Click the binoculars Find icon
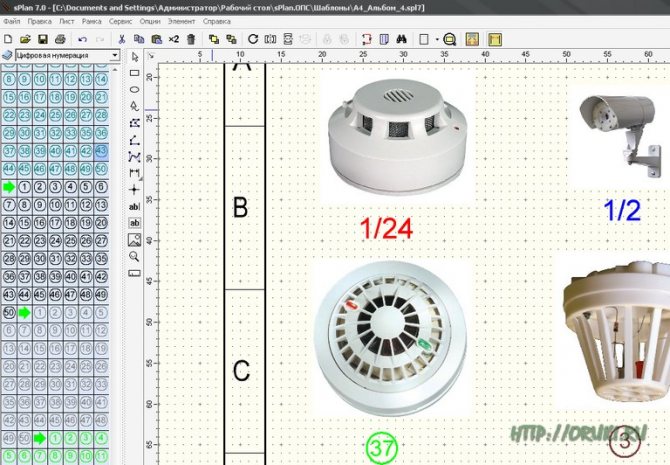 coord(397,39)
